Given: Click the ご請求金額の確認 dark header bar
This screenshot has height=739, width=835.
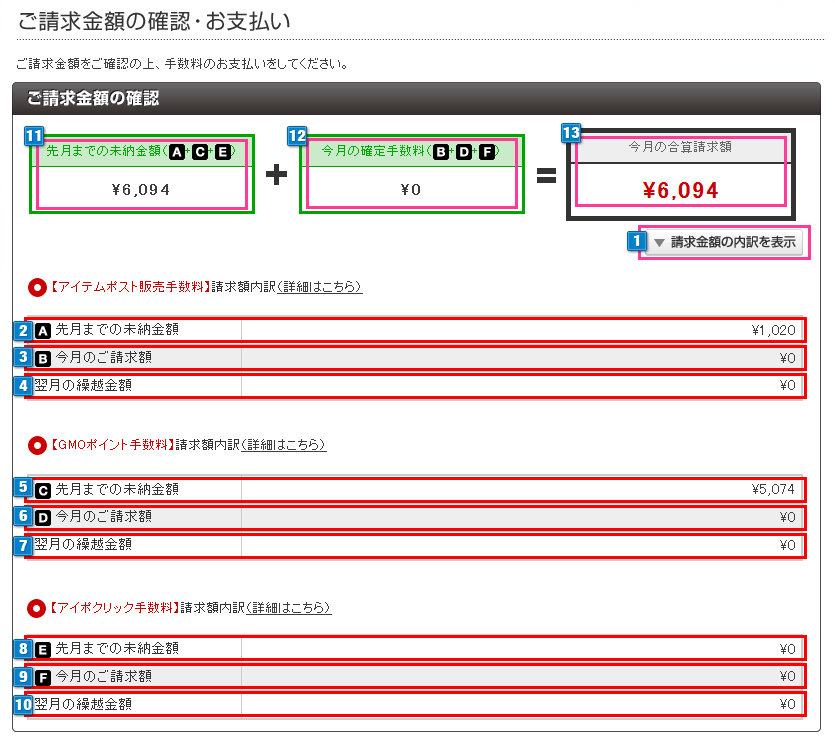Looking at the screenshot, I should point(416,99).
